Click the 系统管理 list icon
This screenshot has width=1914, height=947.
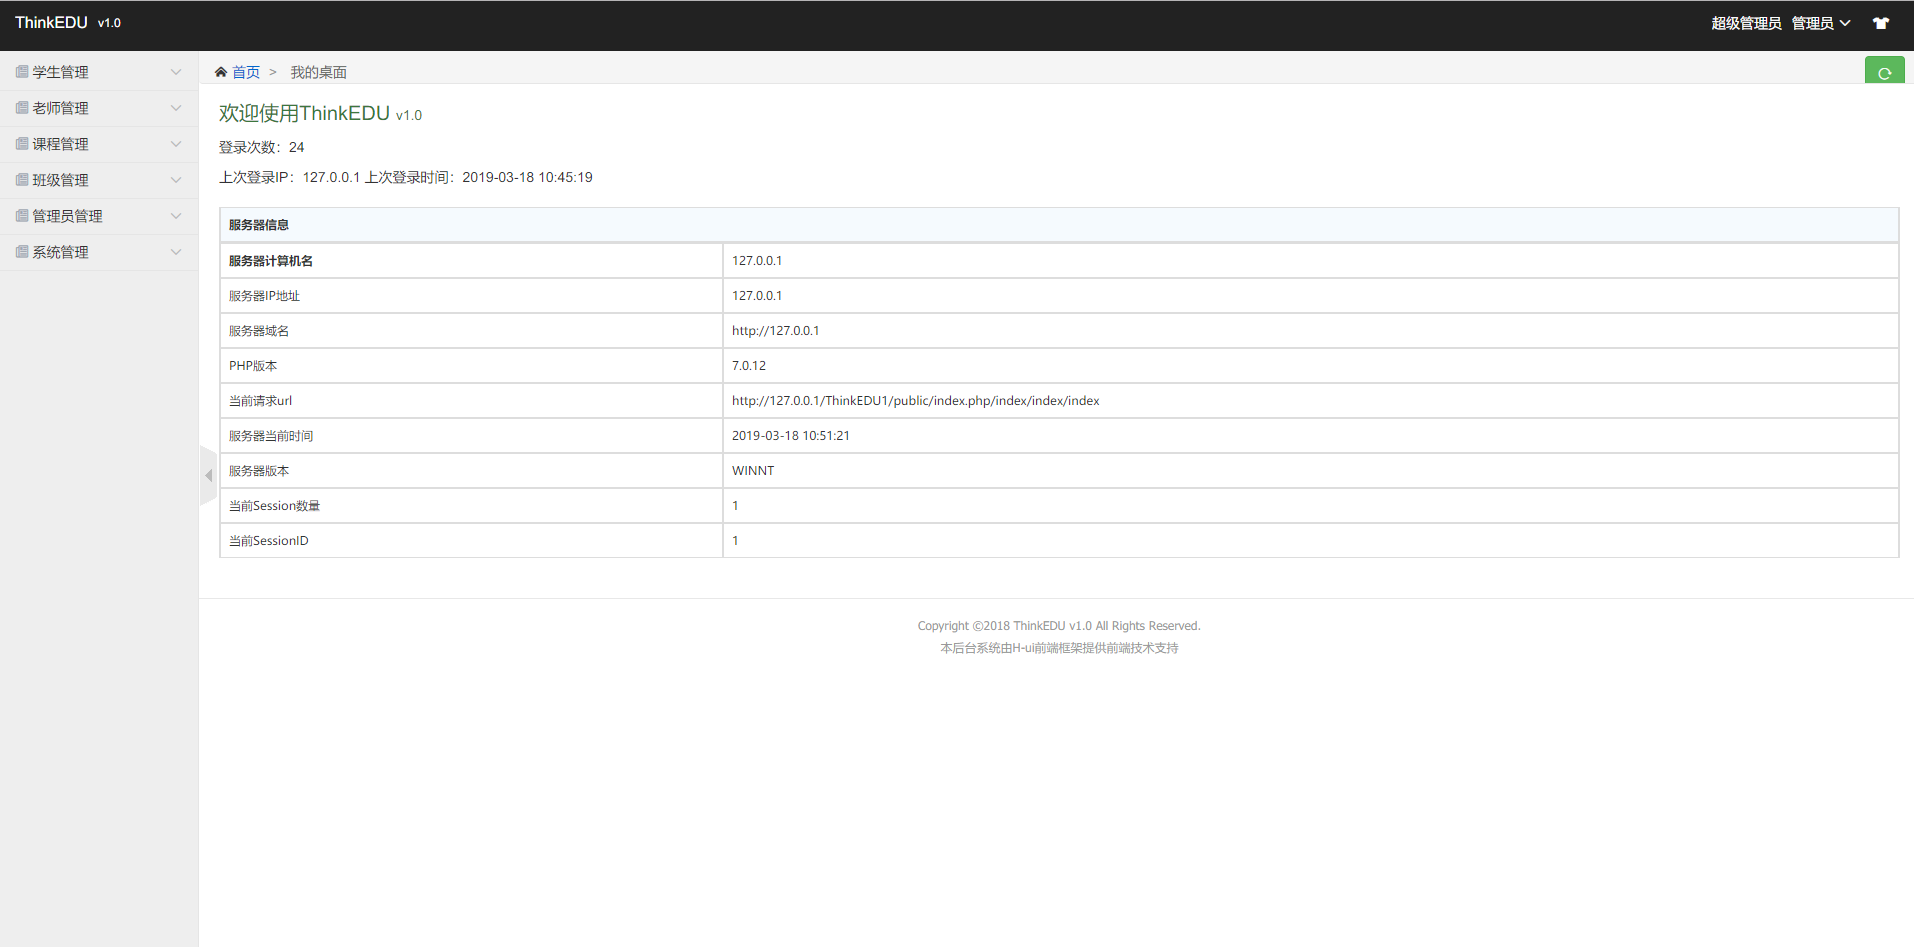(22, 252)
